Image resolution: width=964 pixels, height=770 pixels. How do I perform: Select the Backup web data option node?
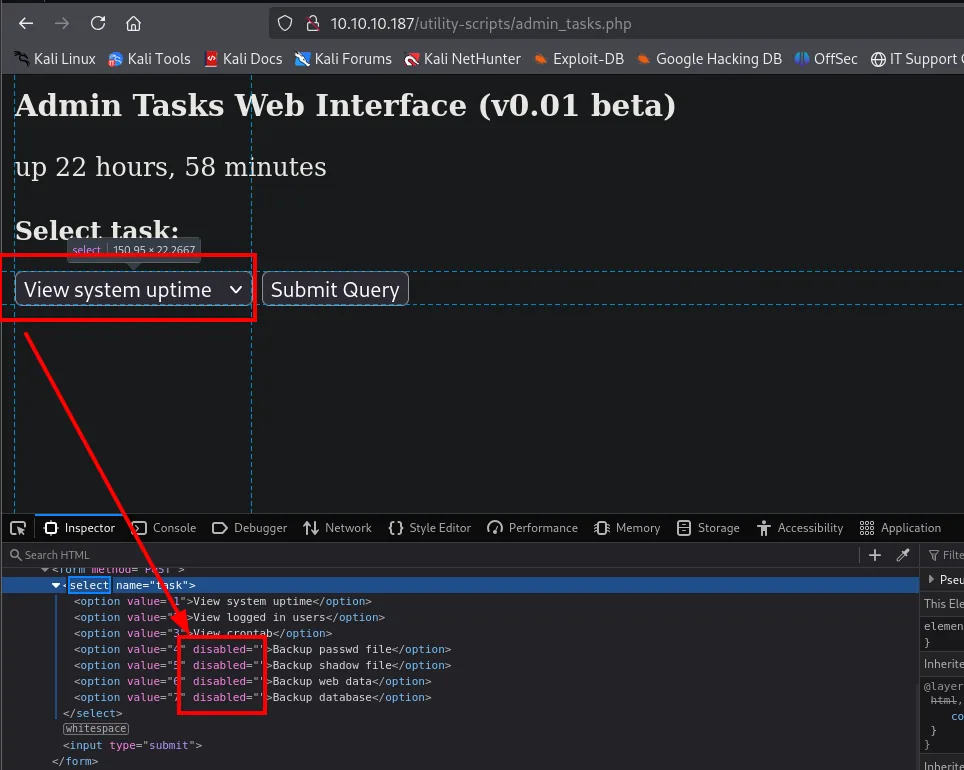(253, 681)
